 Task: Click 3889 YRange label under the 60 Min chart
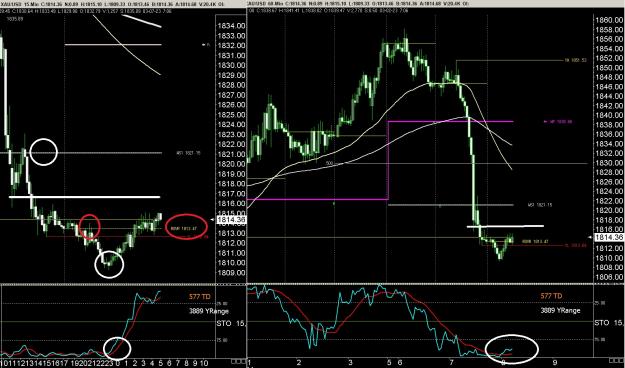(x=560, y=310)
